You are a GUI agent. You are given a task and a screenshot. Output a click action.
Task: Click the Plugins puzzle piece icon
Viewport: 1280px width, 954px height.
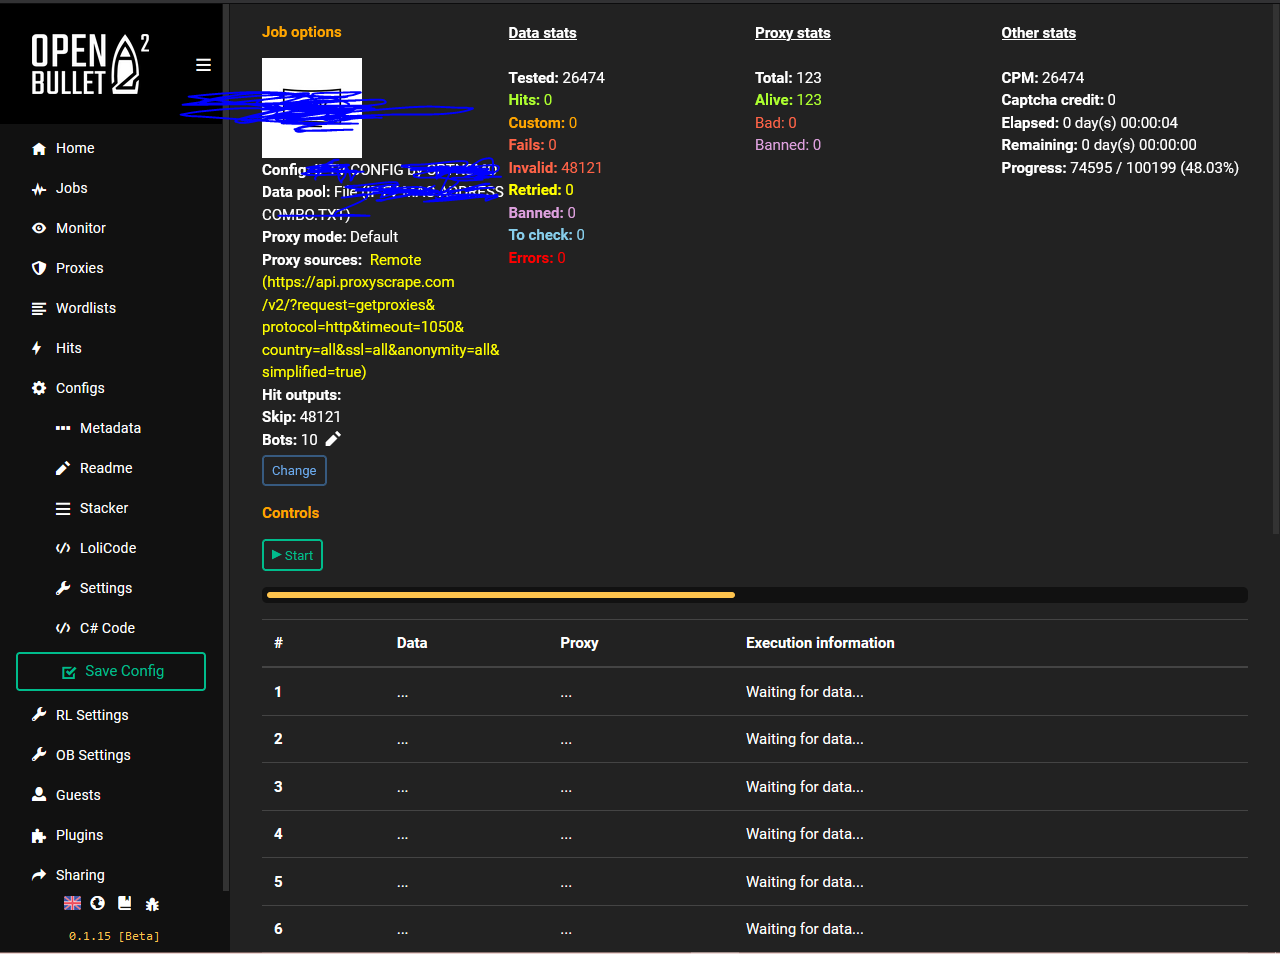(x=39, y=835)
